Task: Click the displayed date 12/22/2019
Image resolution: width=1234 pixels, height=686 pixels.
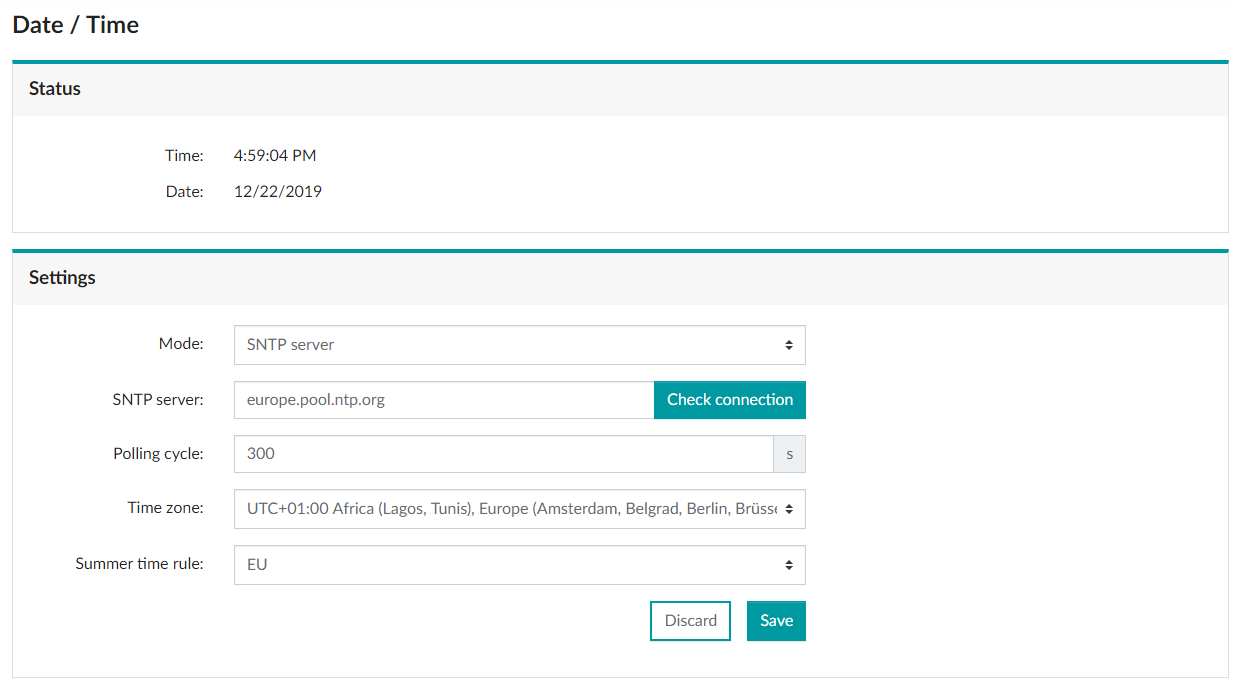Action: [x=278, y=191]
